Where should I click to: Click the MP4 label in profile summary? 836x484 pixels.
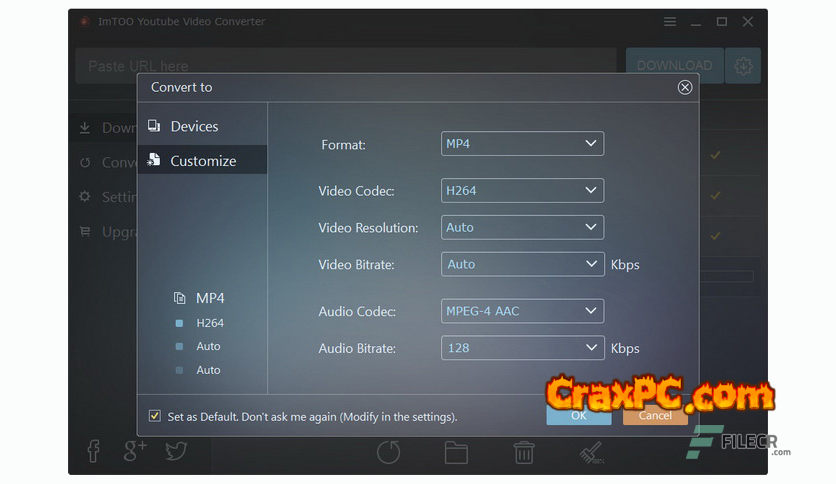(x=210, y=298)
